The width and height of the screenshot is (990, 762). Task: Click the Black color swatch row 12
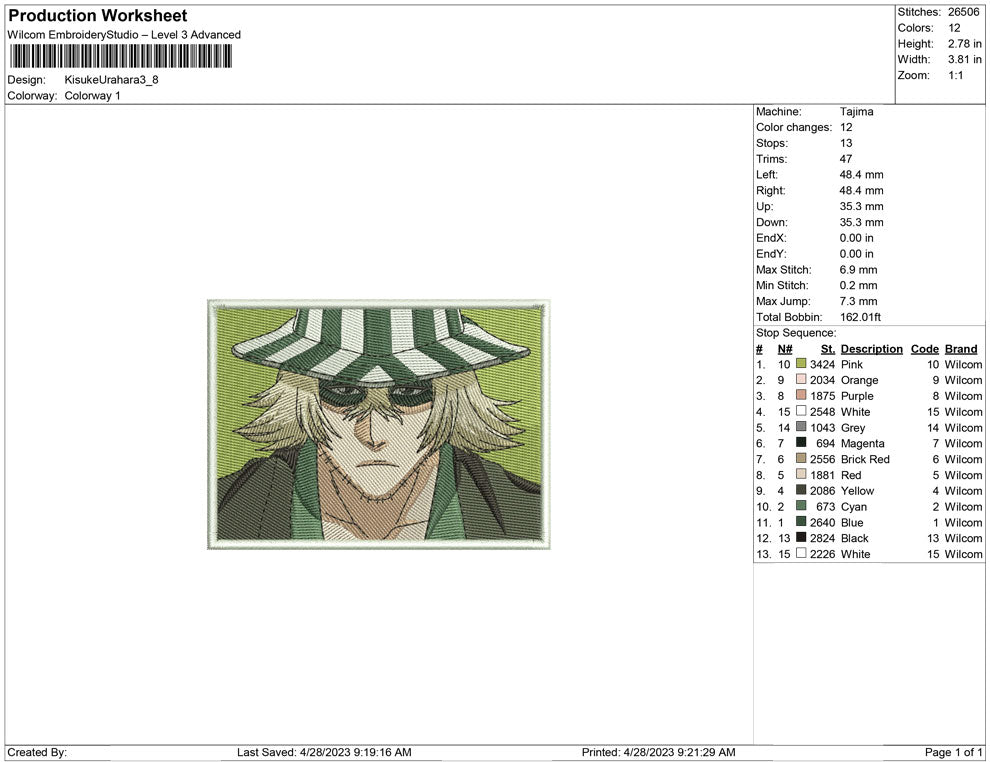point(800,538)
